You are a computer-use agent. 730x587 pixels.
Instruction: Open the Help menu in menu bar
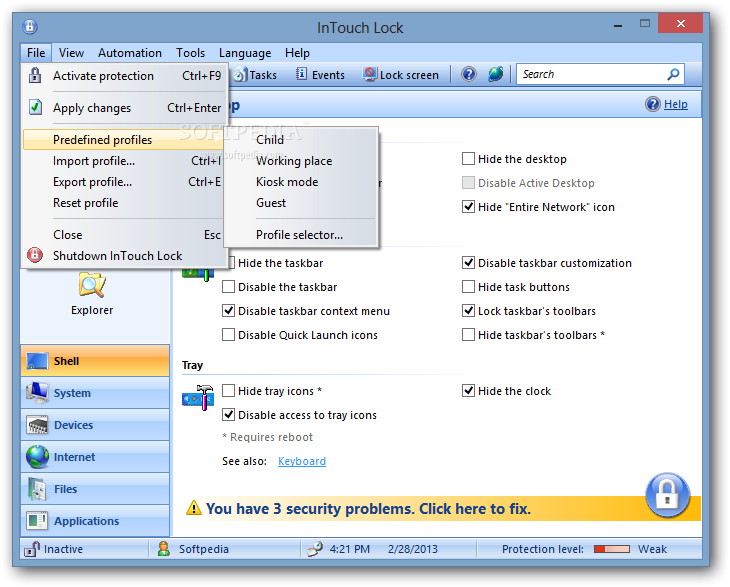[297, 53]
